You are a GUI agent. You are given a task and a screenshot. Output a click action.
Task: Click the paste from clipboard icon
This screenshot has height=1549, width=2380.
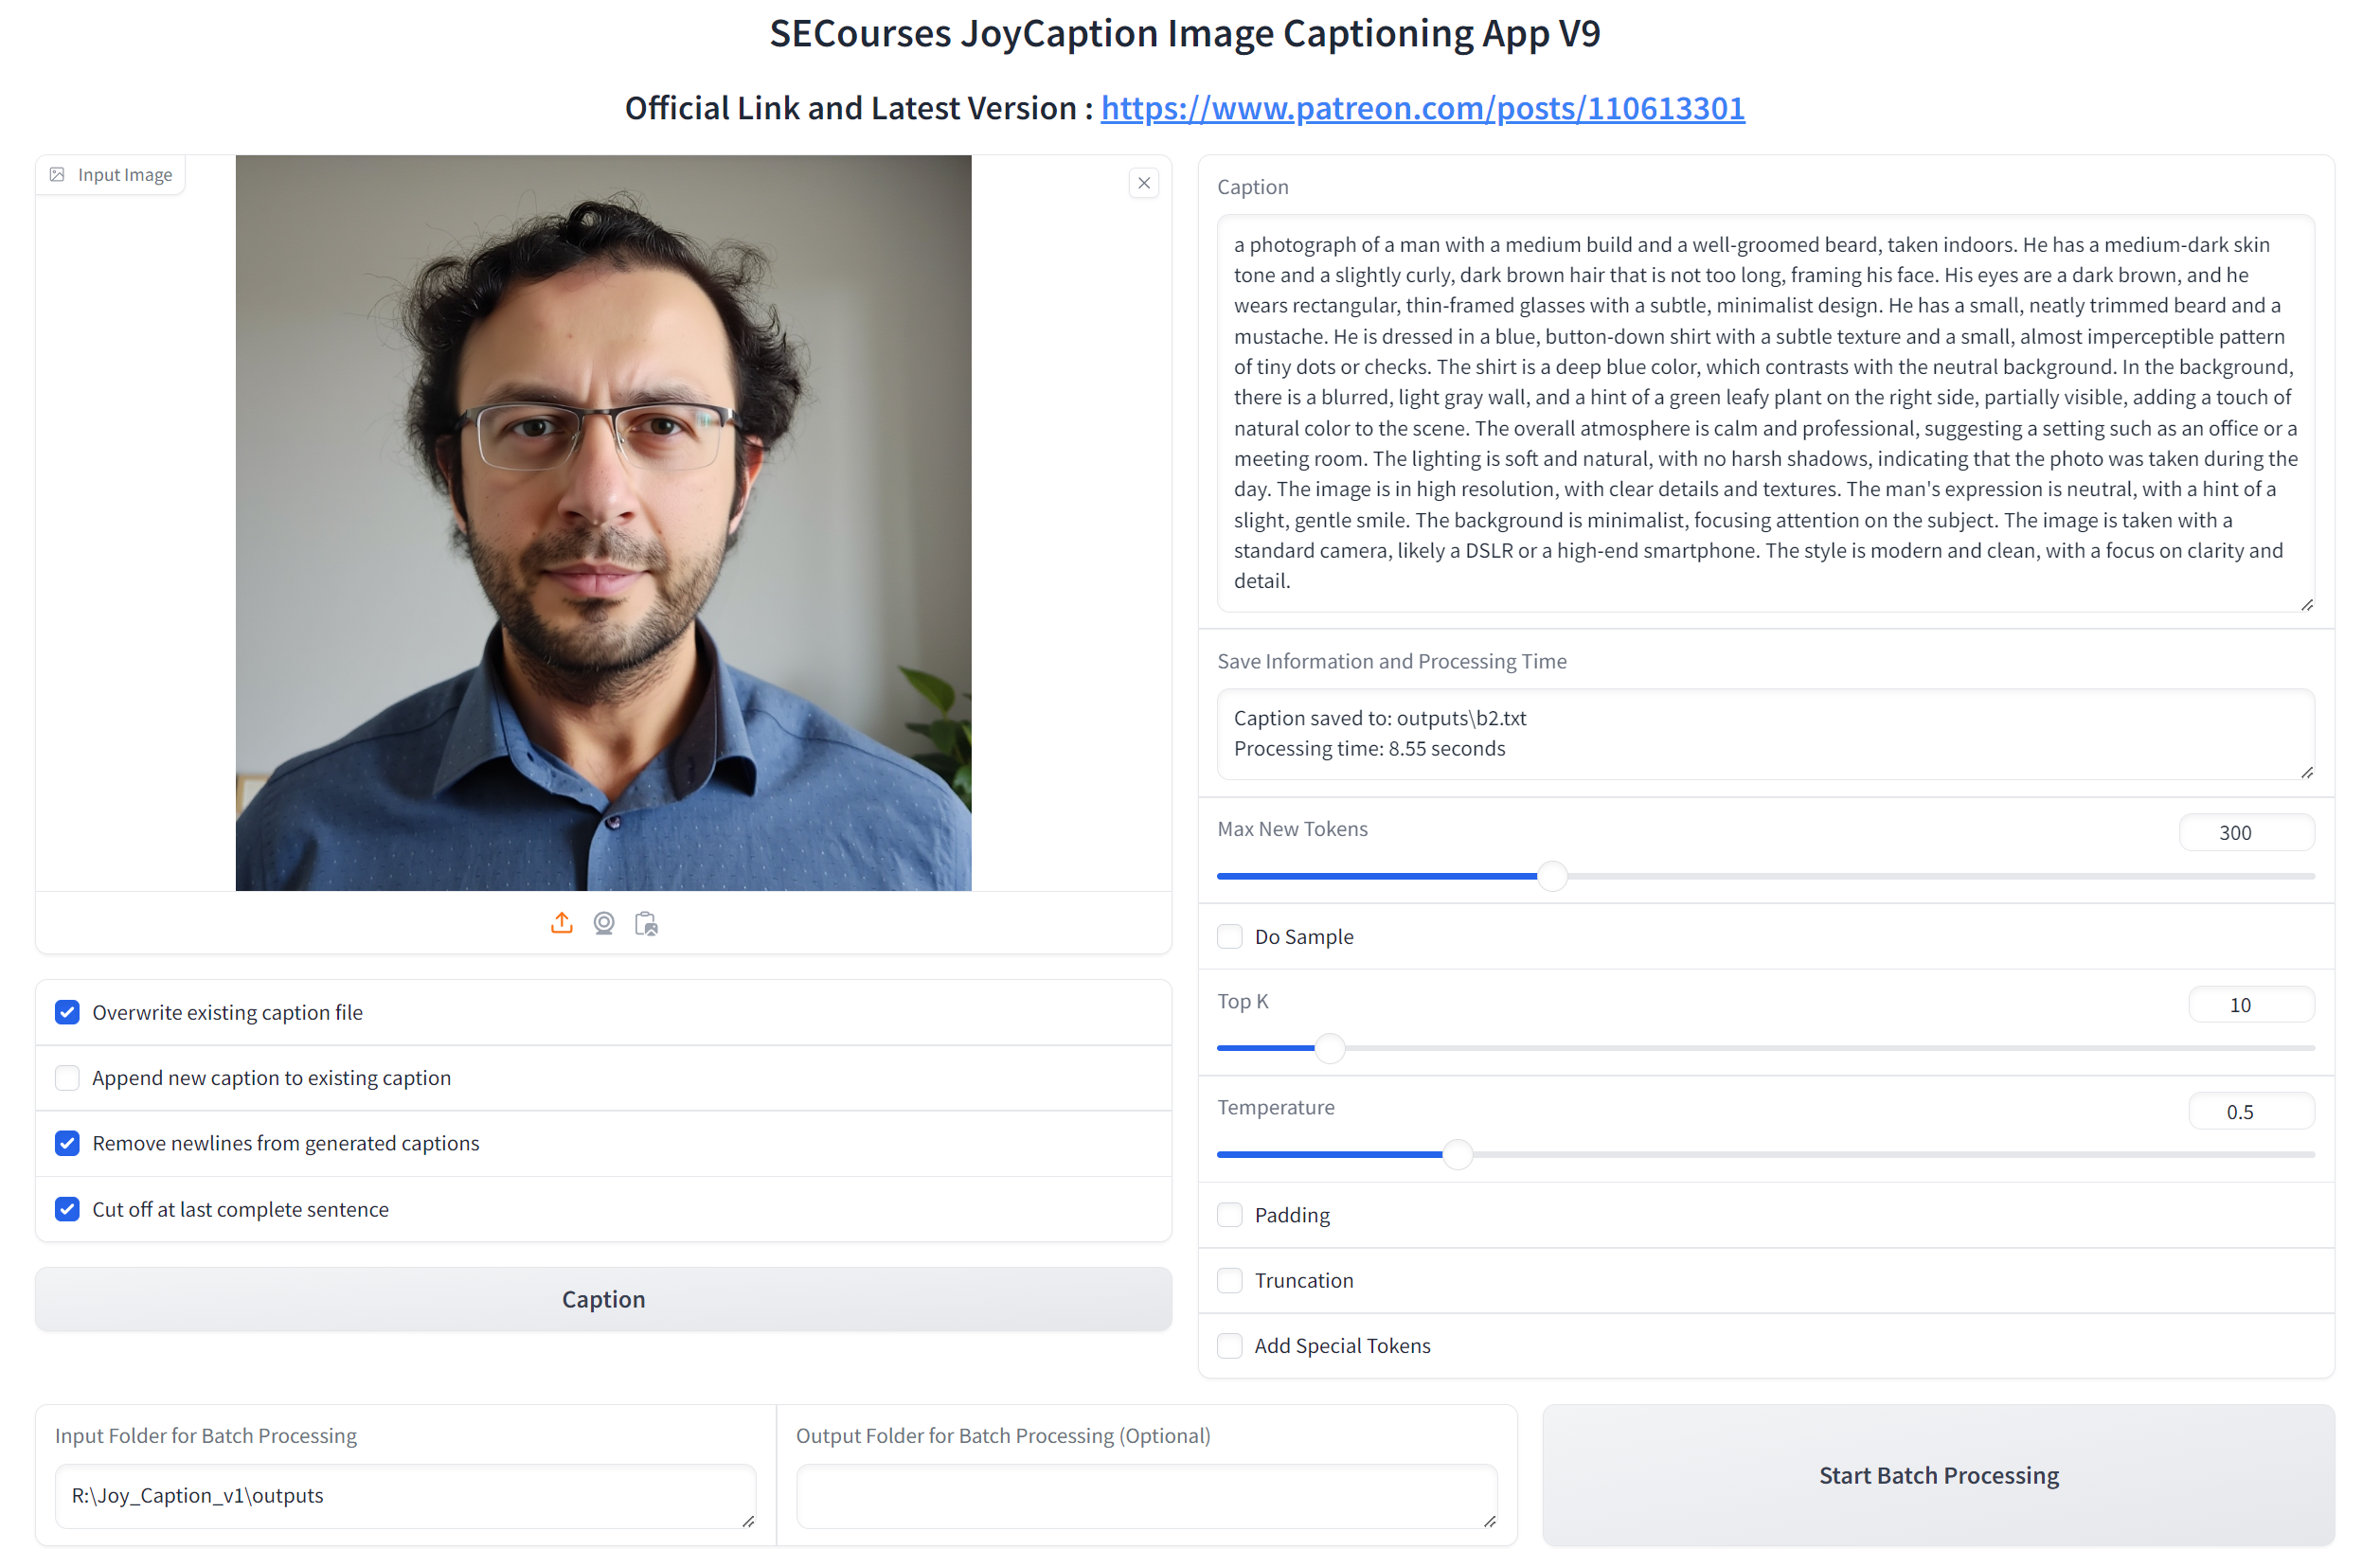[646, 924]
